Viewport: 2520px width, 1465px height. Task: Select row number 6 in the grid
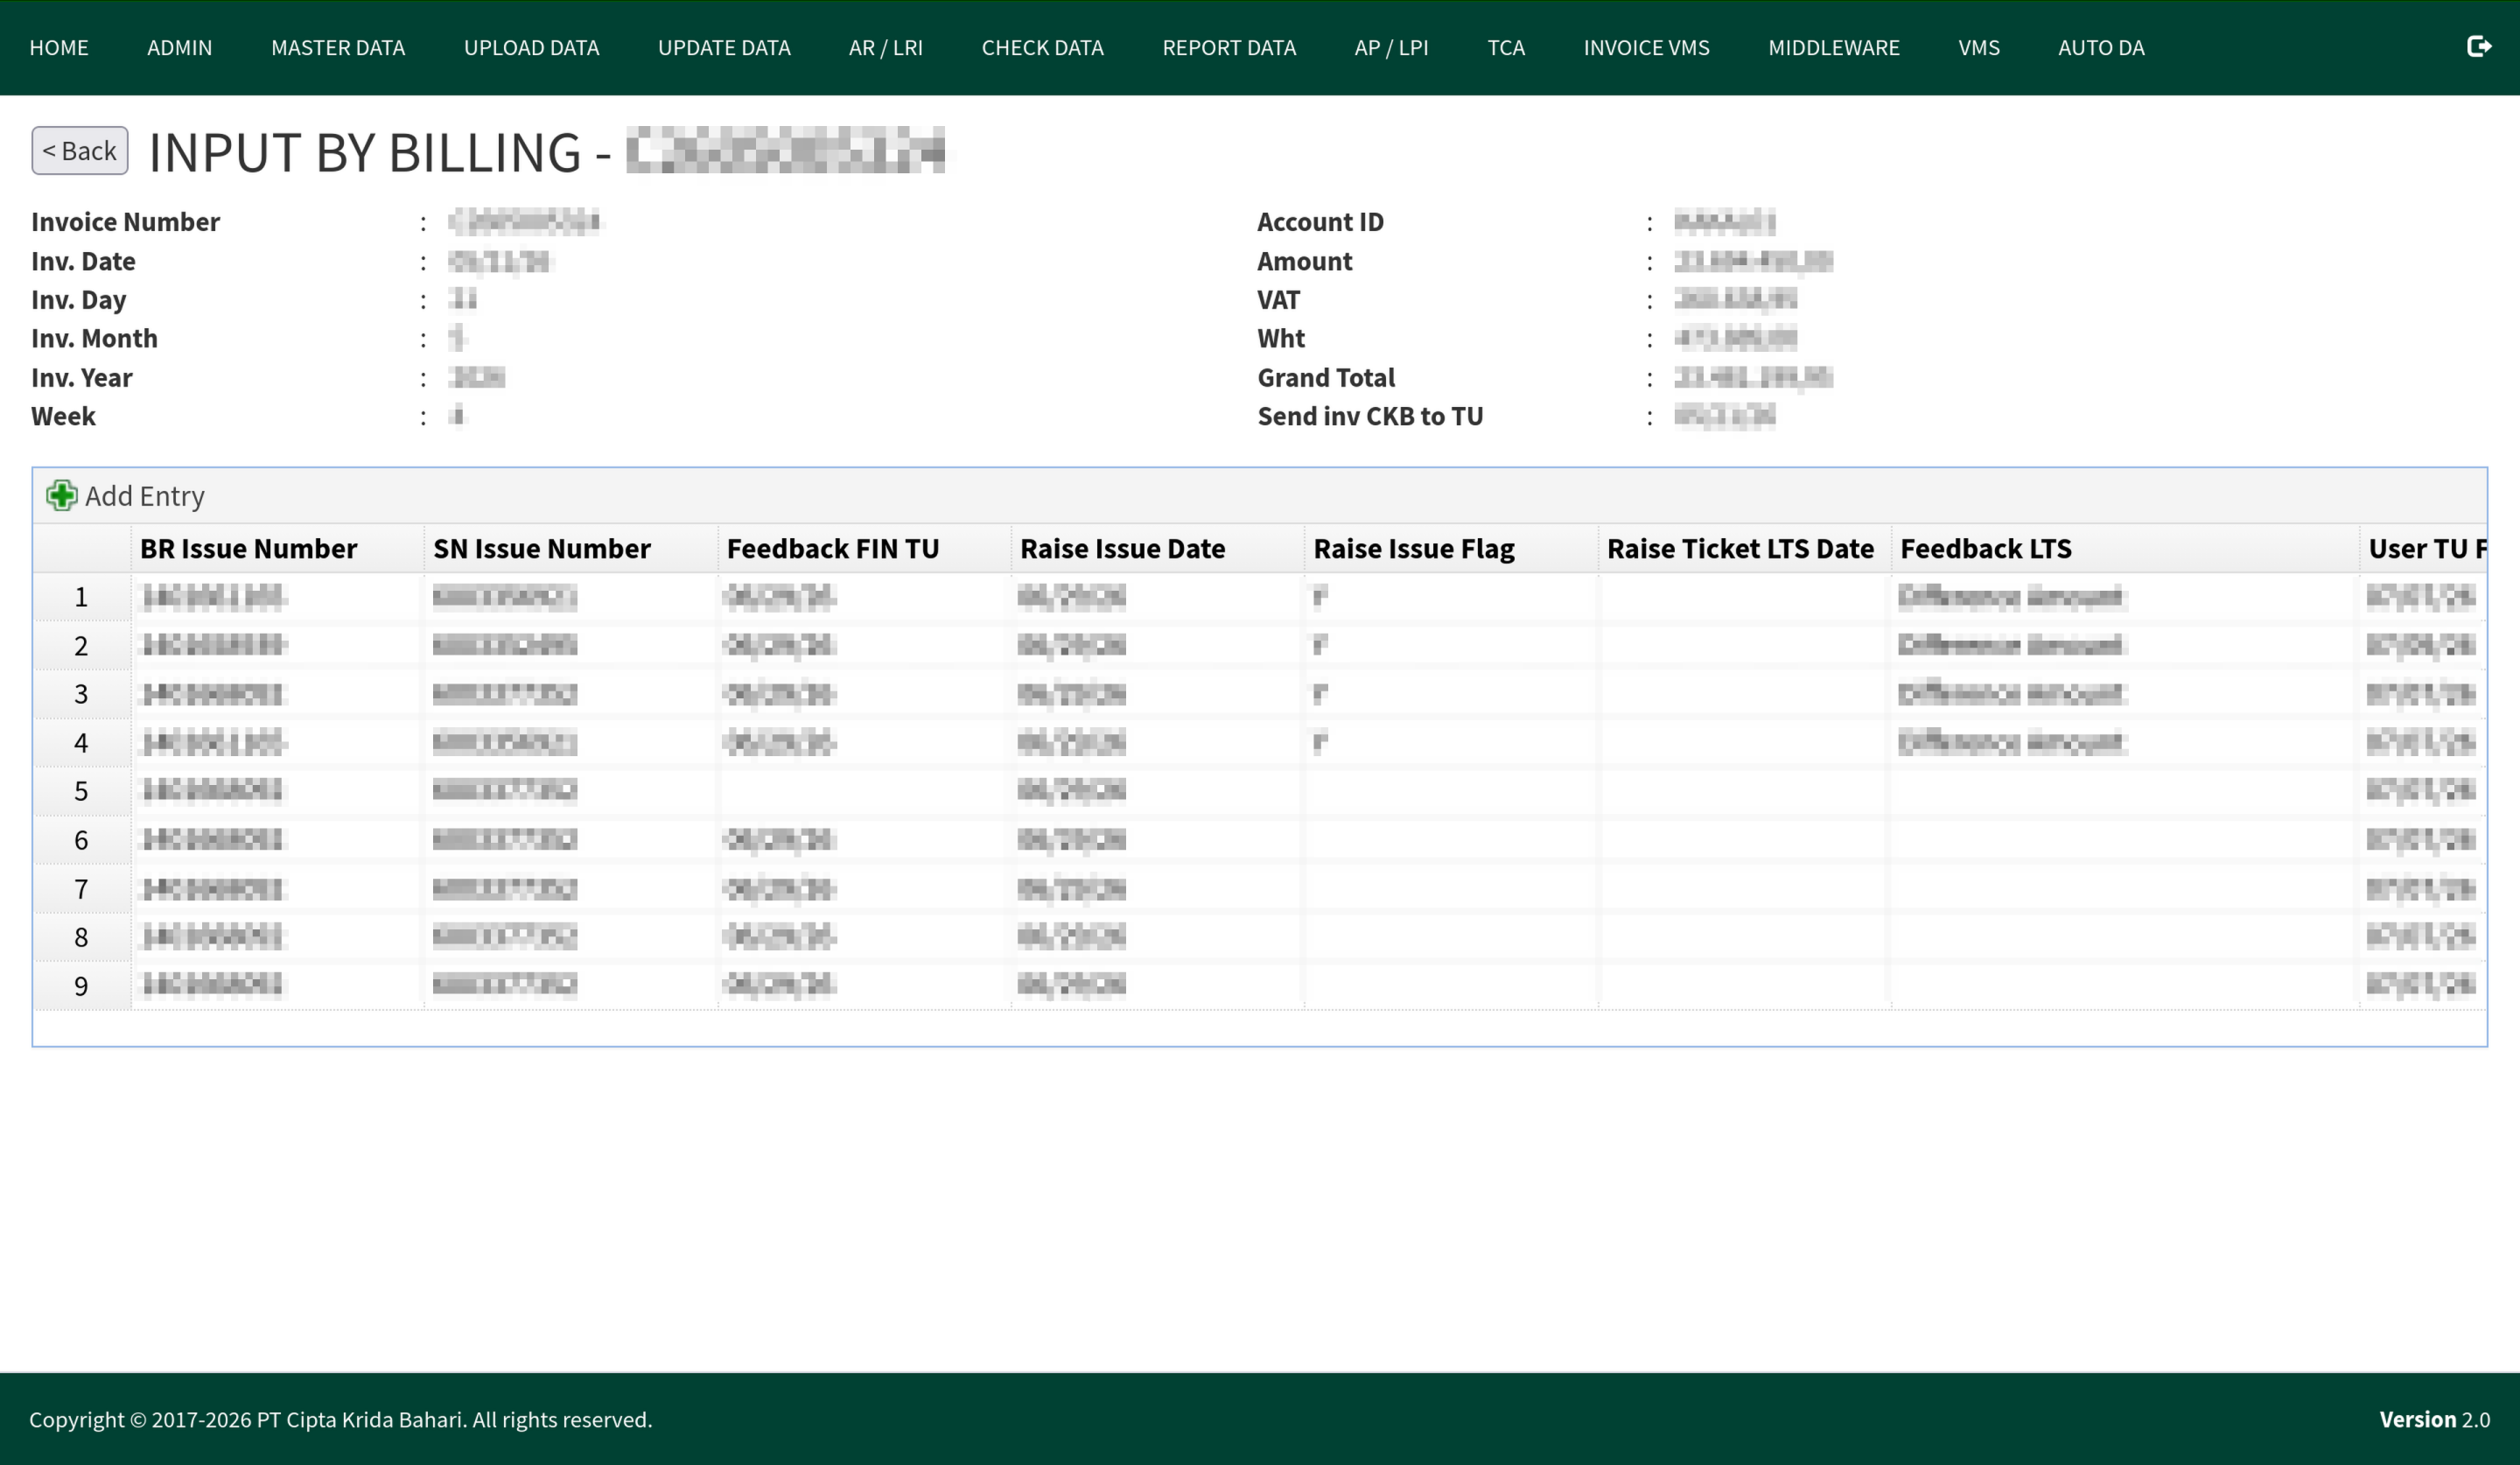(81, 840)
